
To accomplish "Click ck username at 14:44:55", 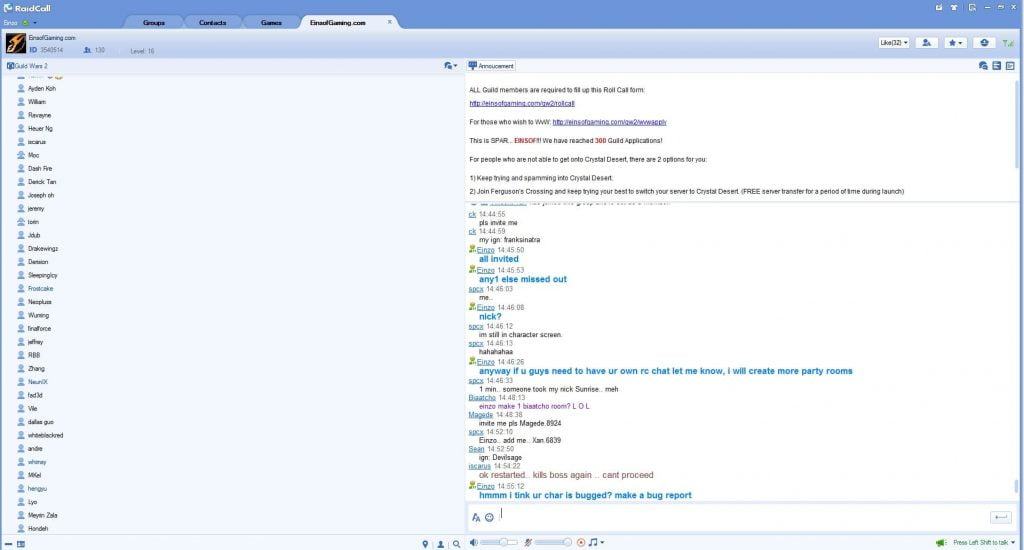I will click(472, 214).
